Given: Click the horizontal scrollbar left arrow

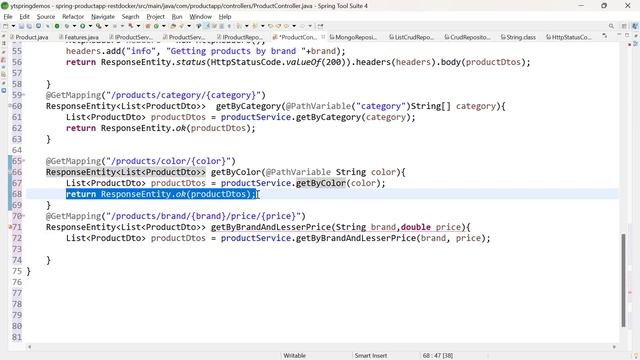Looking at the screenshot, I should pos(29,347).
